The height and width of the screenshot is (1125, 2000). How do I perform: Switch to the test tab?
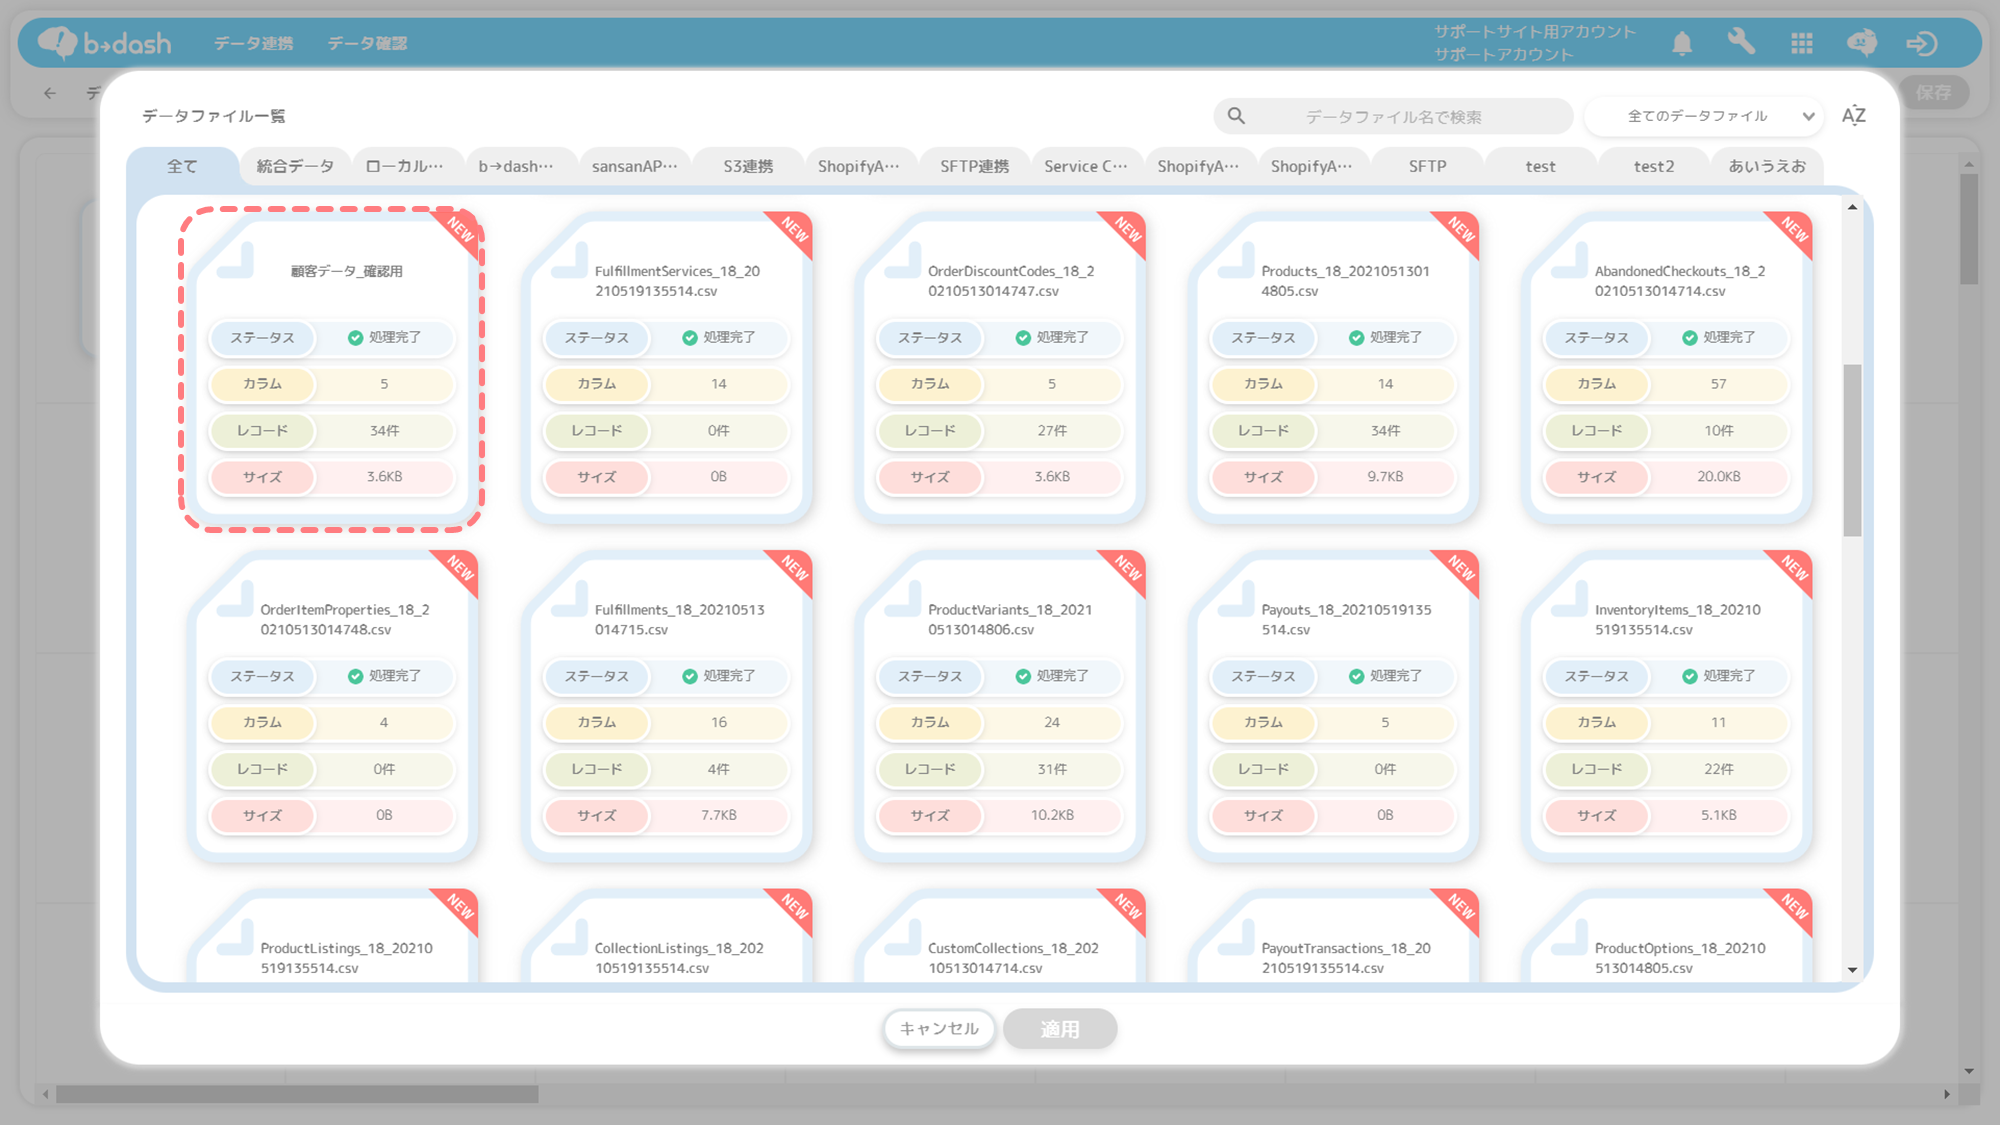[x=1540, y=166]
